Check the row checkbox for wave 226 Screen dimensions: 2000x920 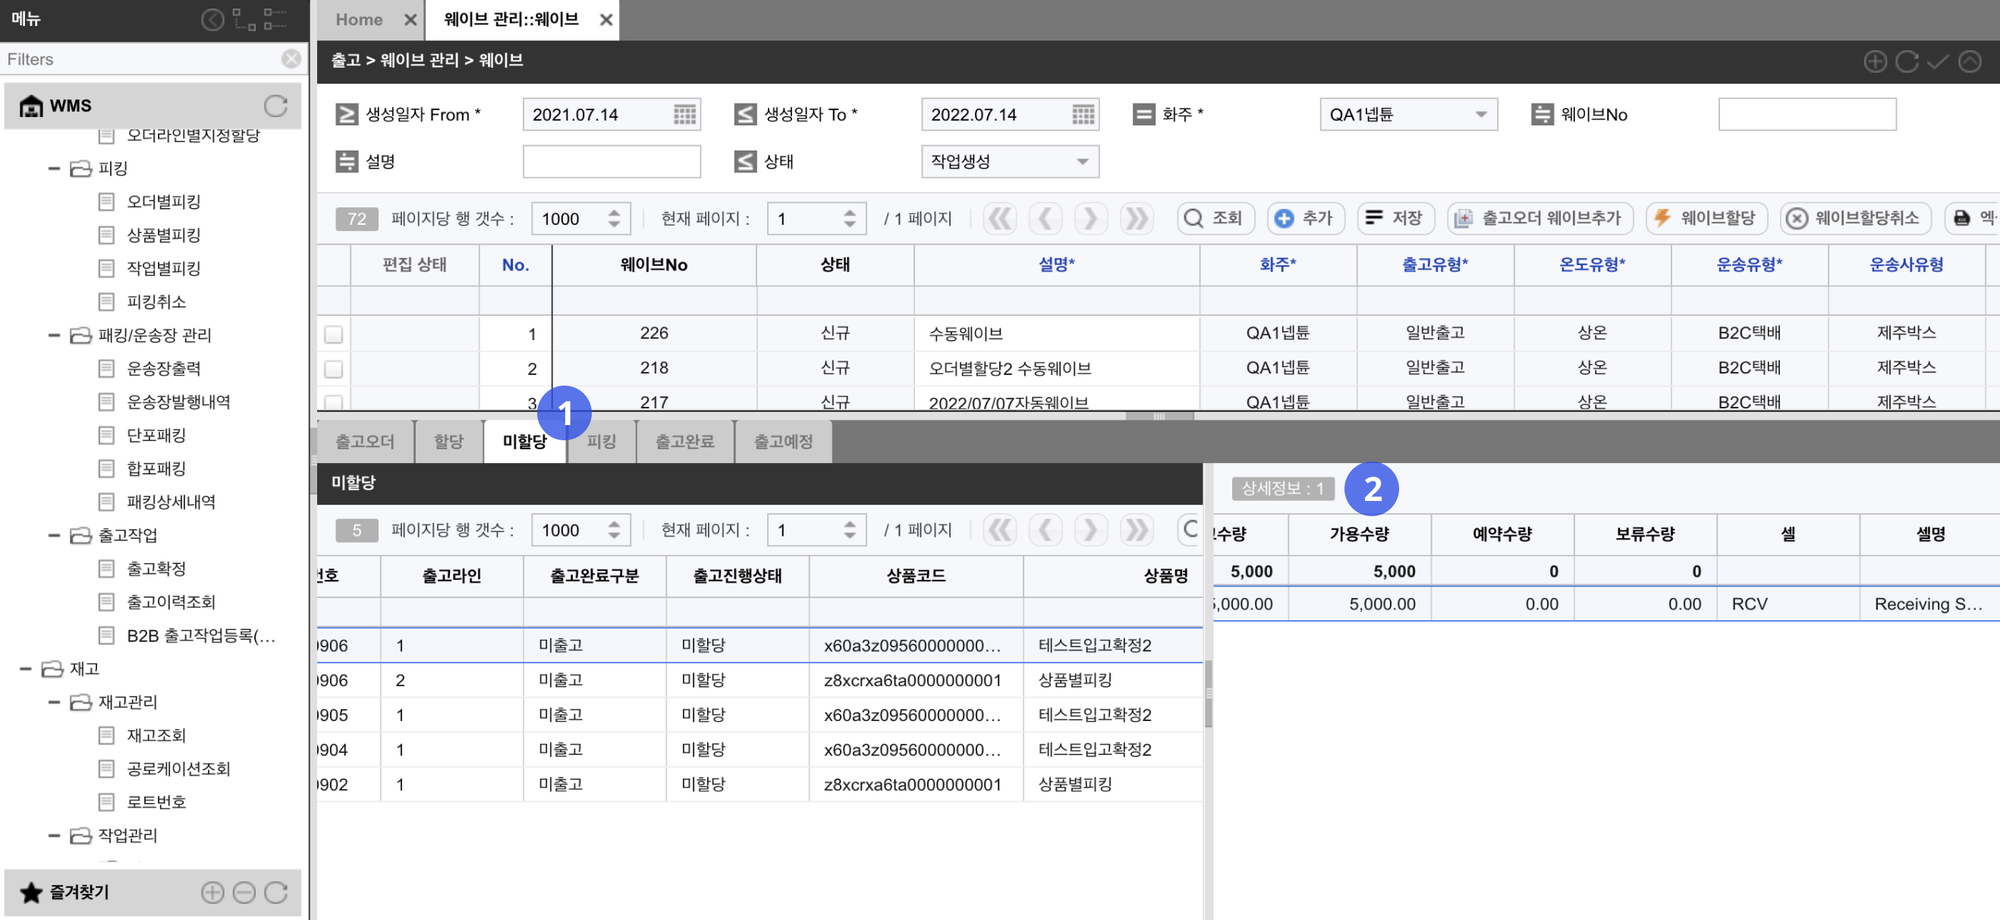(x=334, y=334)
